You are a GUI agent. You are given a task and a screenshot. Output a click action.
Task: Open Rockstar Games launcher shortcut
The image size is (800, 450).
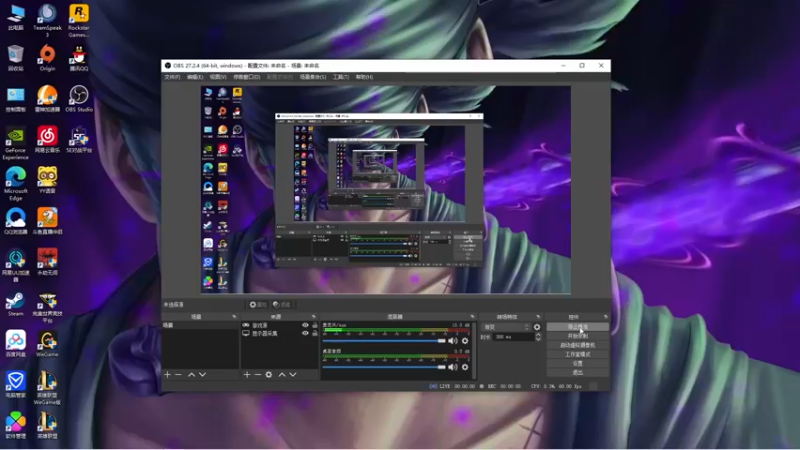(x=79, y=20)
